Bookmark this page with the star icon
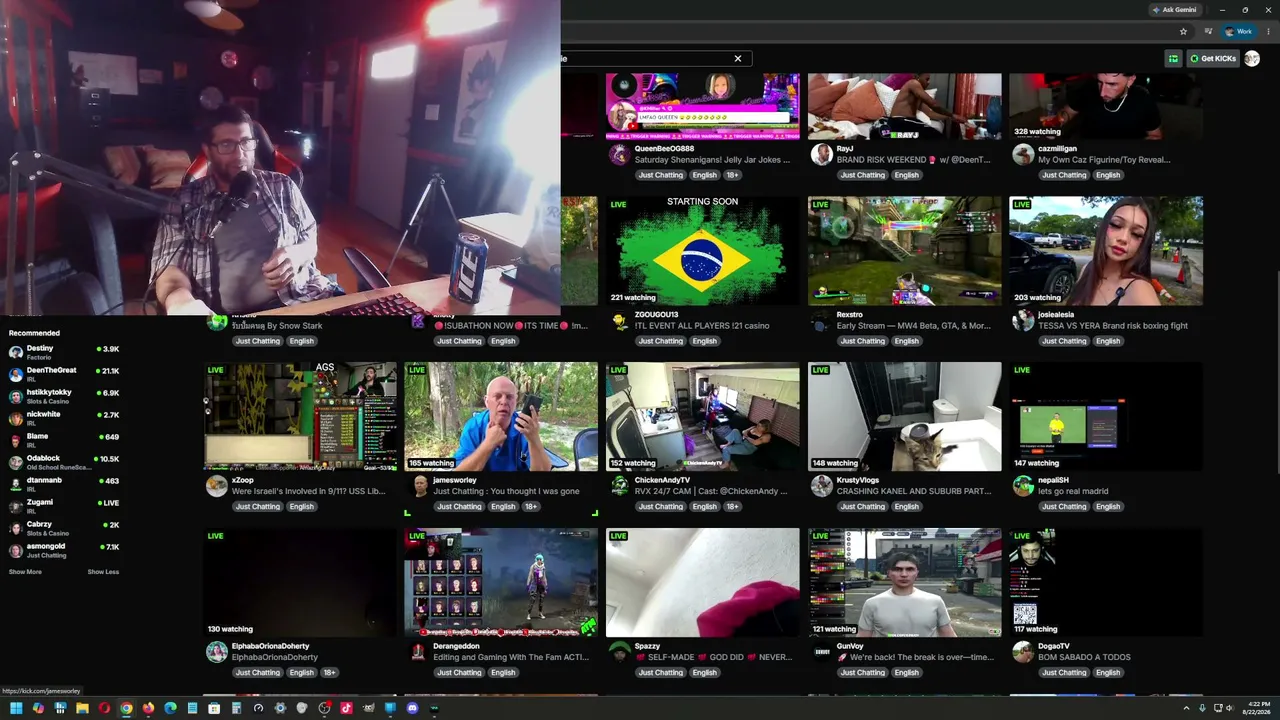Screen dimensions: 1280x720 coord(1183,31)
